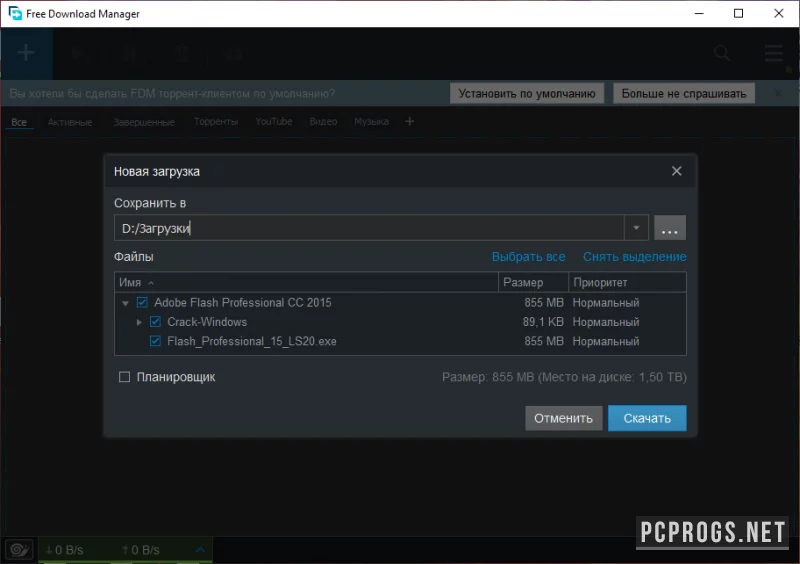This screenshot has height=564, width=800.
Task: Click the D:/Загрузки save path field
Action: [369, 228]
